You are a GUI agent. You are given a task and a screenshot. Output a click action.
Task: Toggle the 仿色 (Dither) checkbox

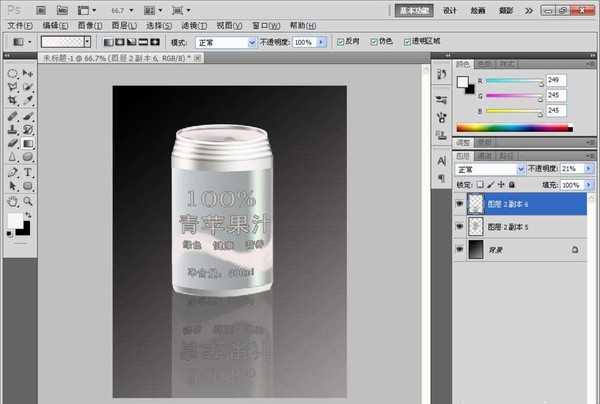[373, 42]
